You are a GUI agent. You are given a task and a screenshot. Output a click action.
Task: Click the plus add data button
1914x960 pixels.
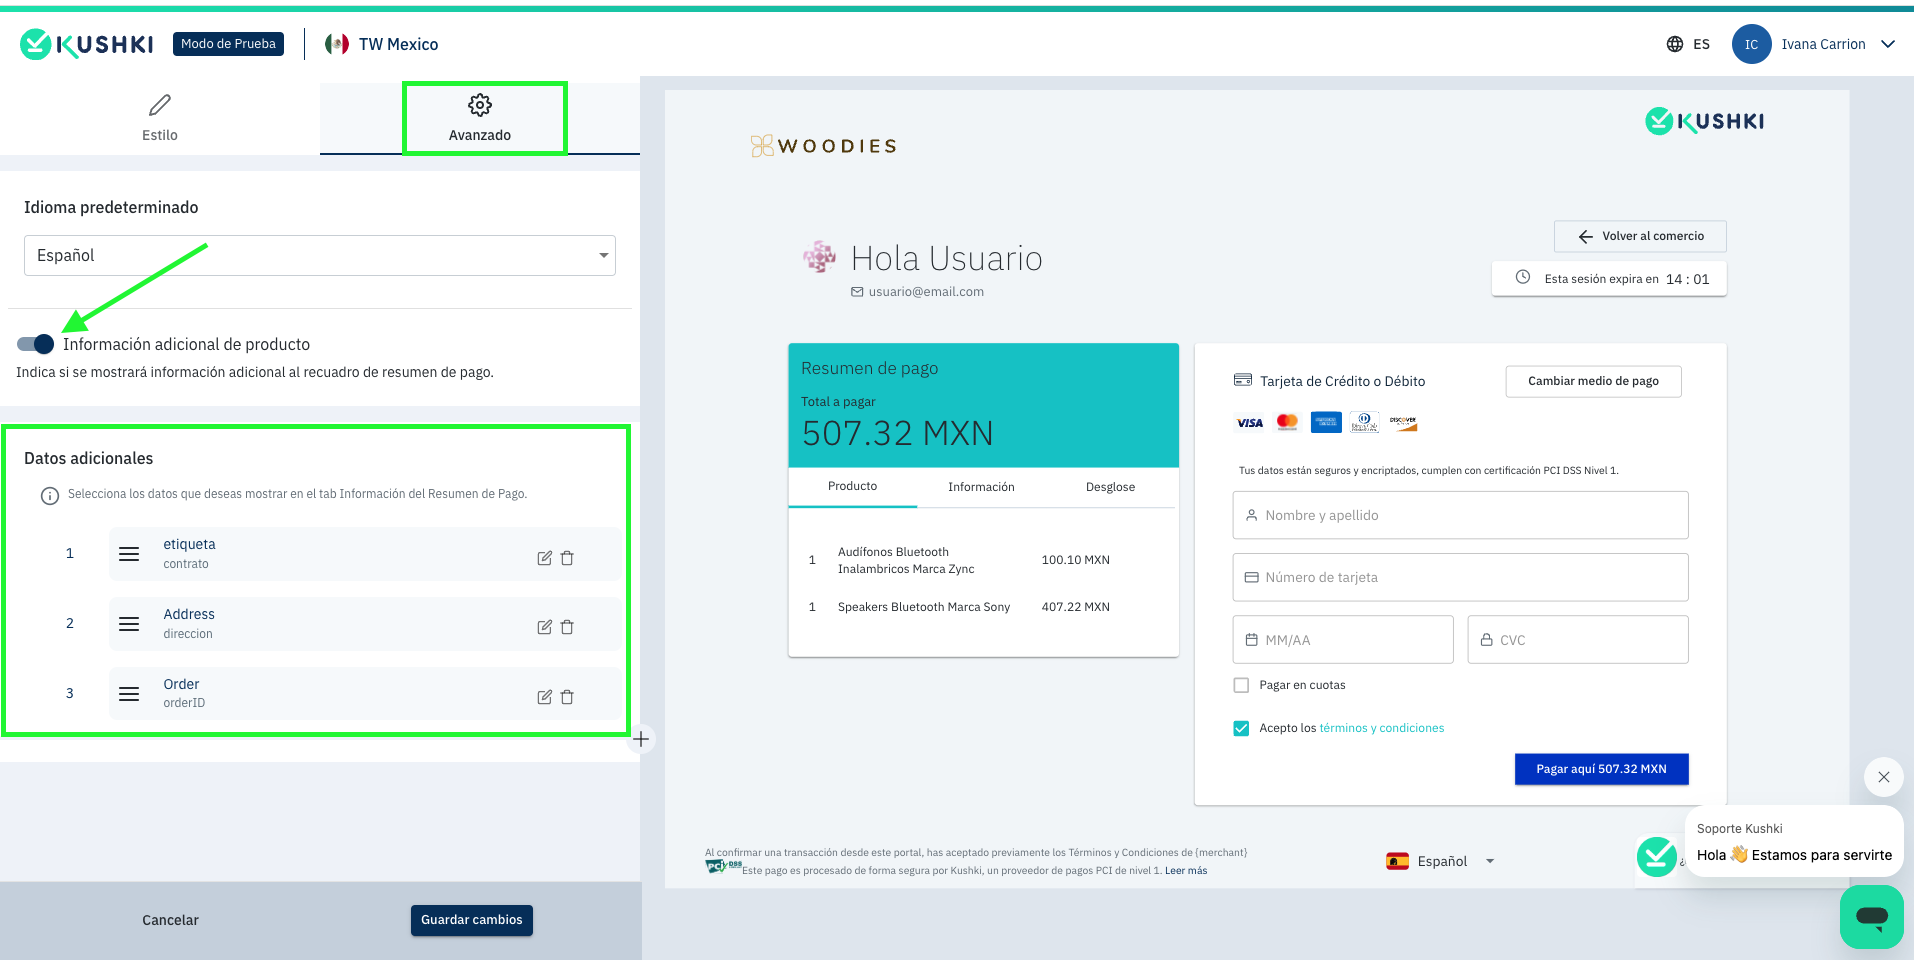[641, 740]
